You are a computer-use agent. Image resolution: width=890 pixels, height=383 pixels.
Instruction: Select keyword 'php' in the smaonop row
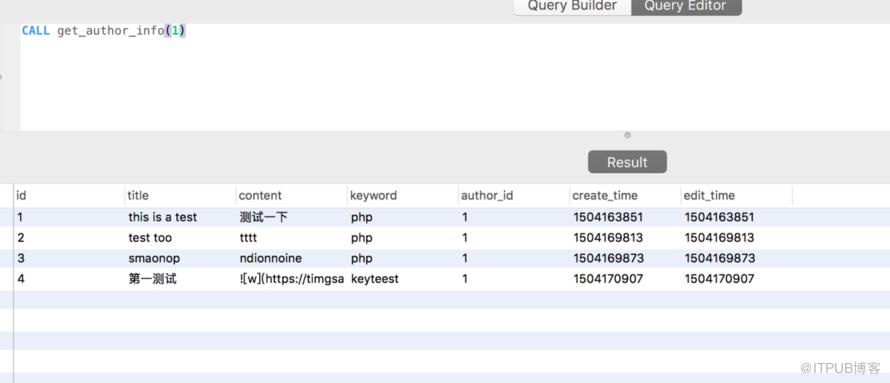pyautogui.click(x=362, y=259)
